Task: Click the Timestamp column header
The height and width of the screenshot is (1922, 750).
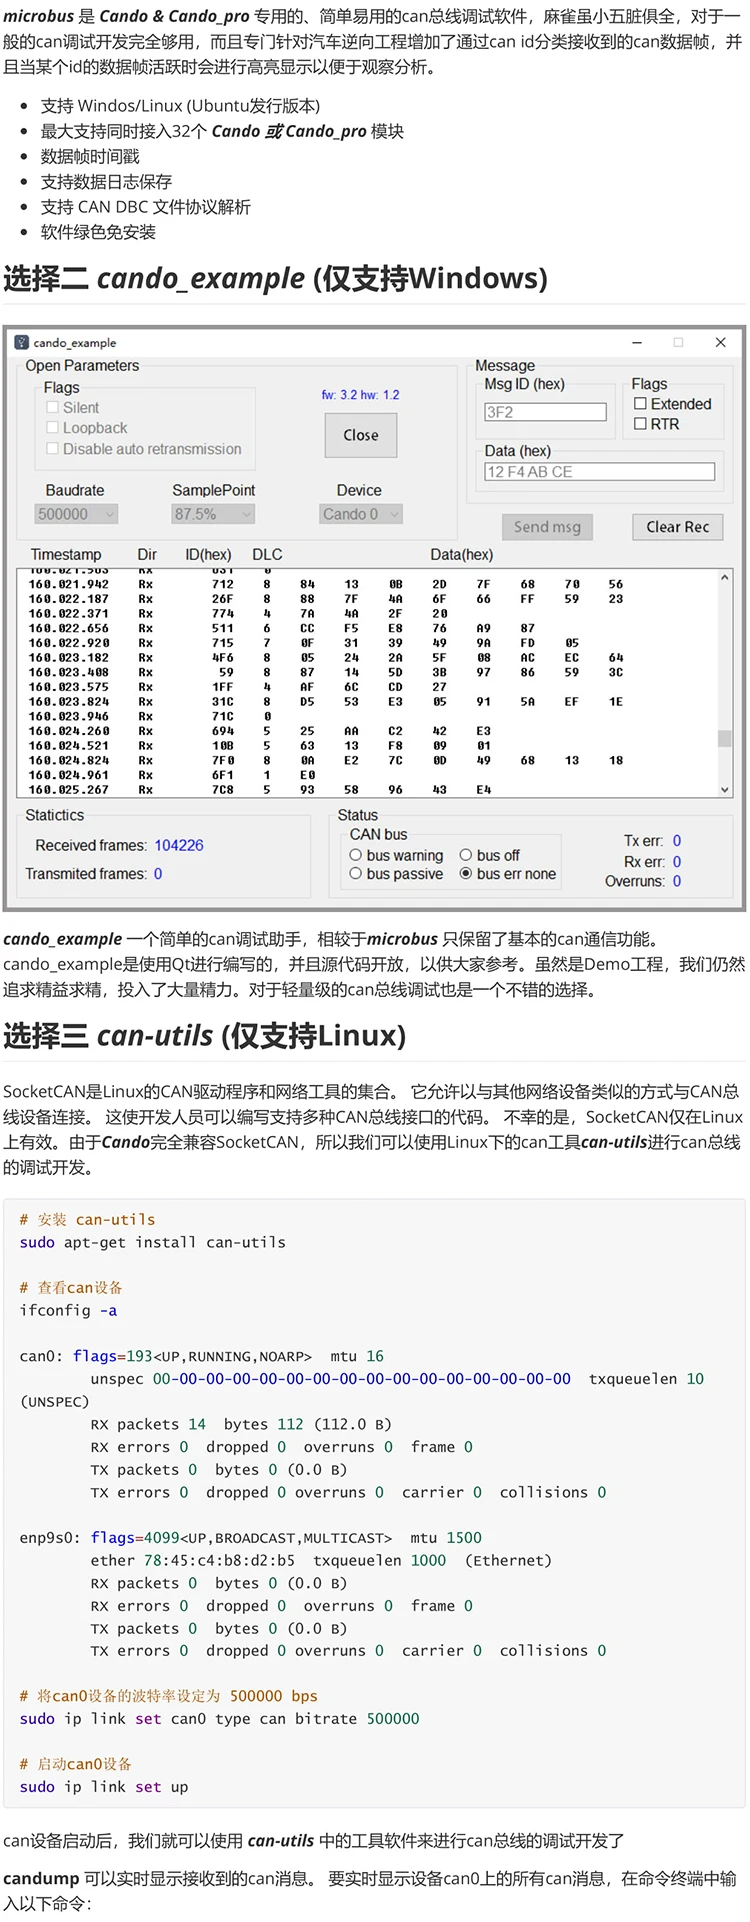Action: click(x=66, y=554)
